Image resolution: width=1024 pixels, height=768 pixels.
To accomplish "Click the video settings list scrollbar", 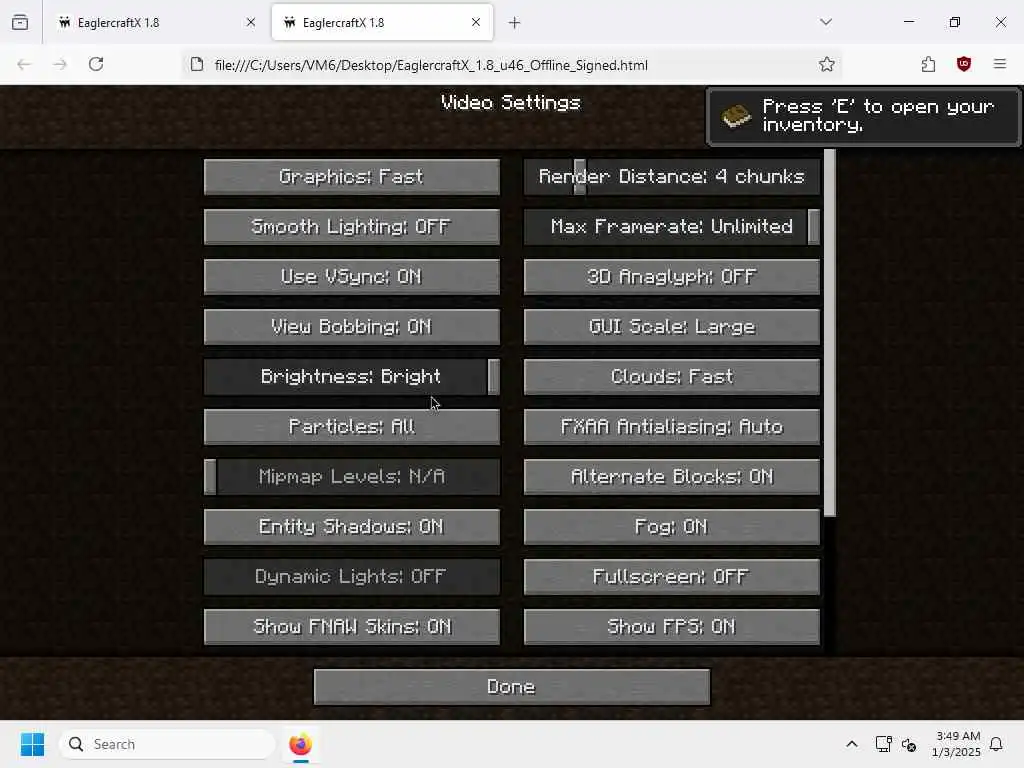I will tap(830, 333).
